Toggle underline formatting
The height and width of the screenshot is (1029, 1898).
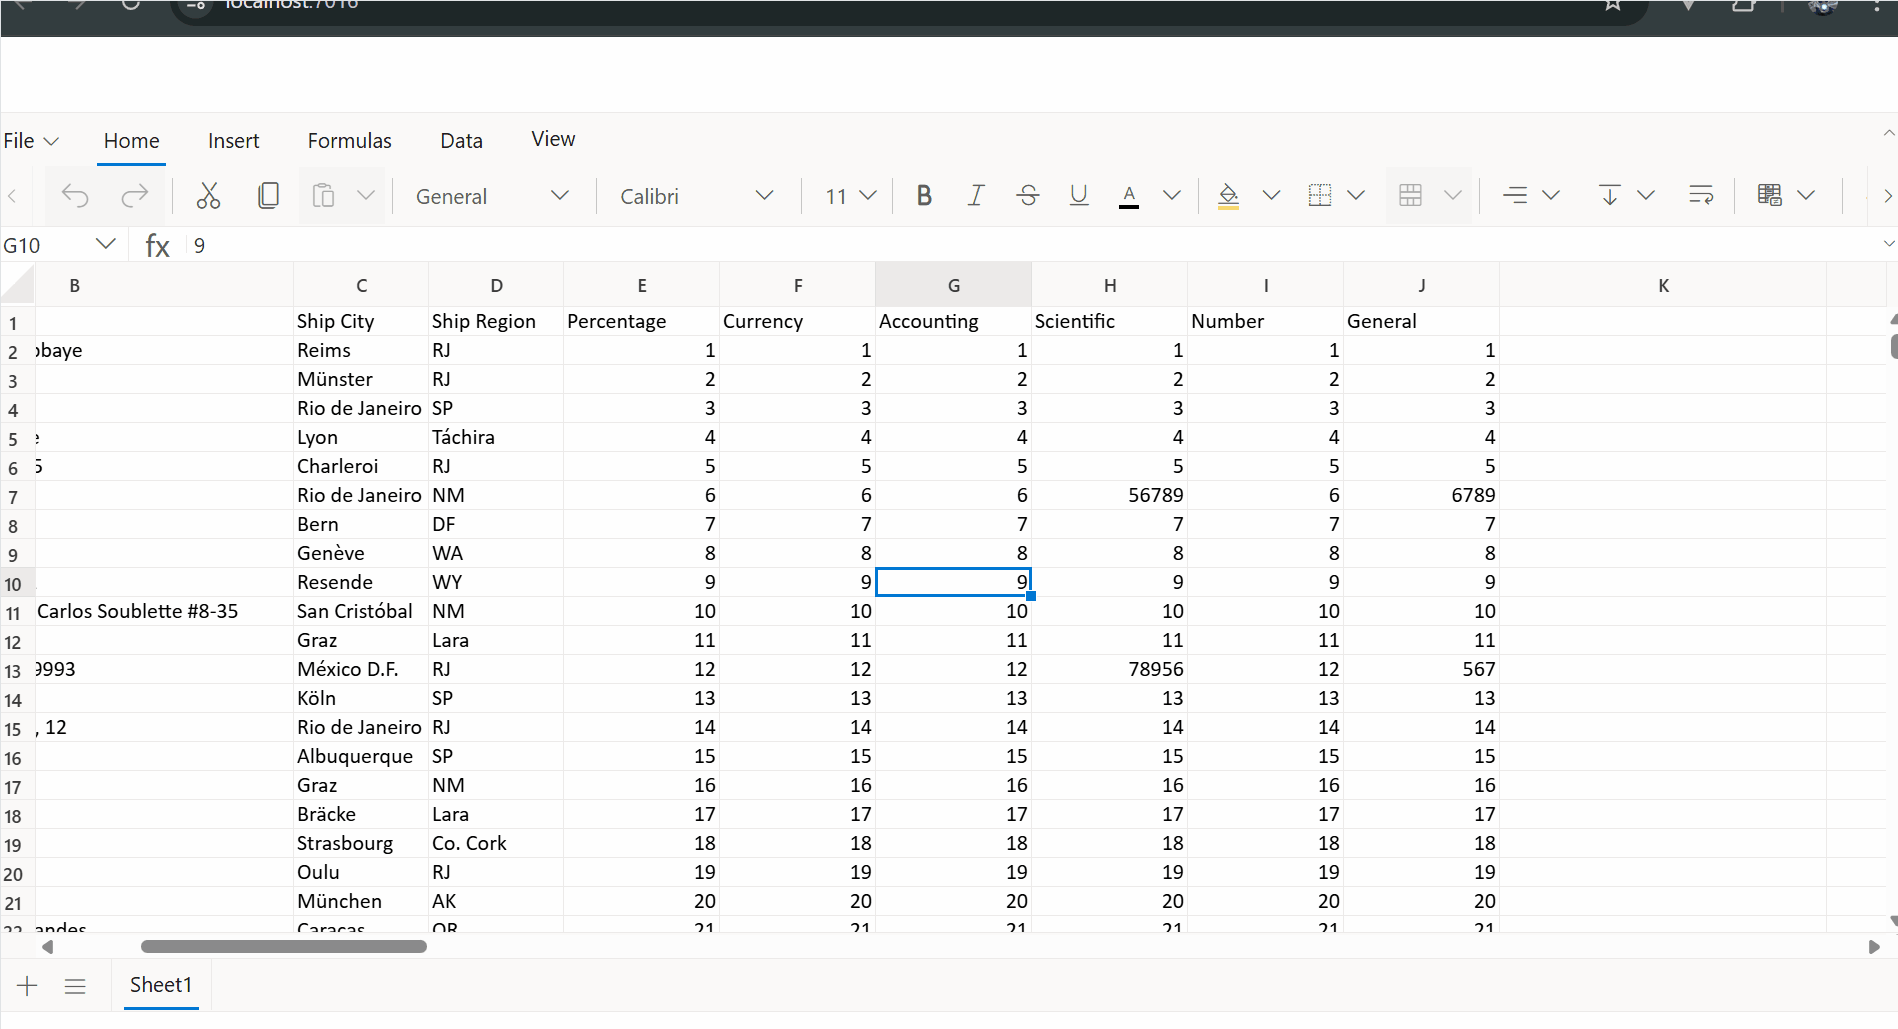point(1078,195)
